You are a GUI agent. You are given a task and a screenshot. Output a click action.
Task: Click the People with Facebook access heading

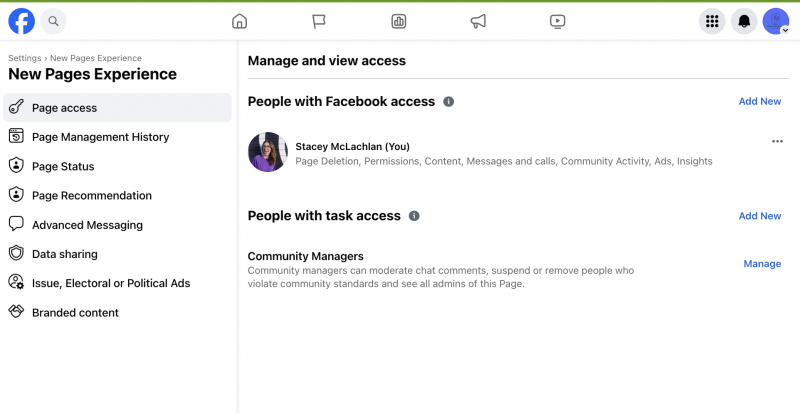(x=341, y=102)
